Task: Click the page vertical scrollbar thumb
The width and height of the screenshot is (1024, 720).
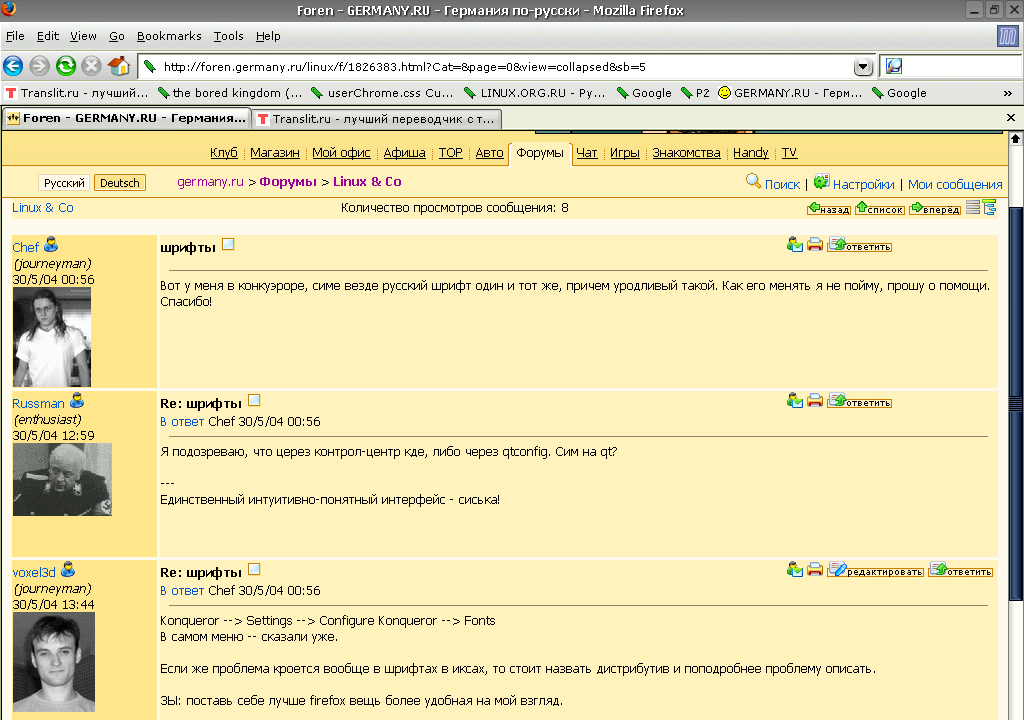Action: coord(1016,404)
